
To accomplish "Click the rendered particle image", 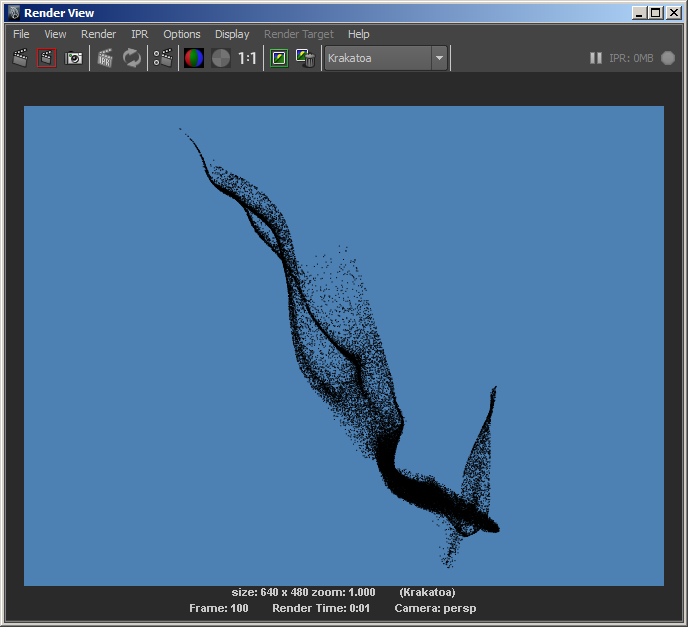I will point(344,345).
